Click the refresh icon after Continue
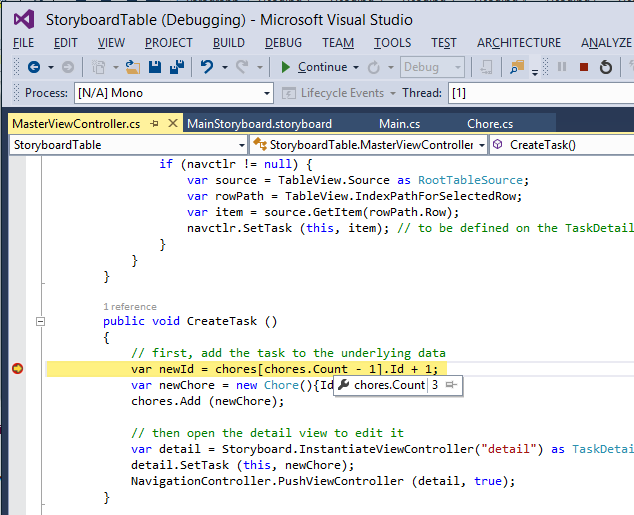Viewport: 634px width, 515px height. click(x=374, y=67)
